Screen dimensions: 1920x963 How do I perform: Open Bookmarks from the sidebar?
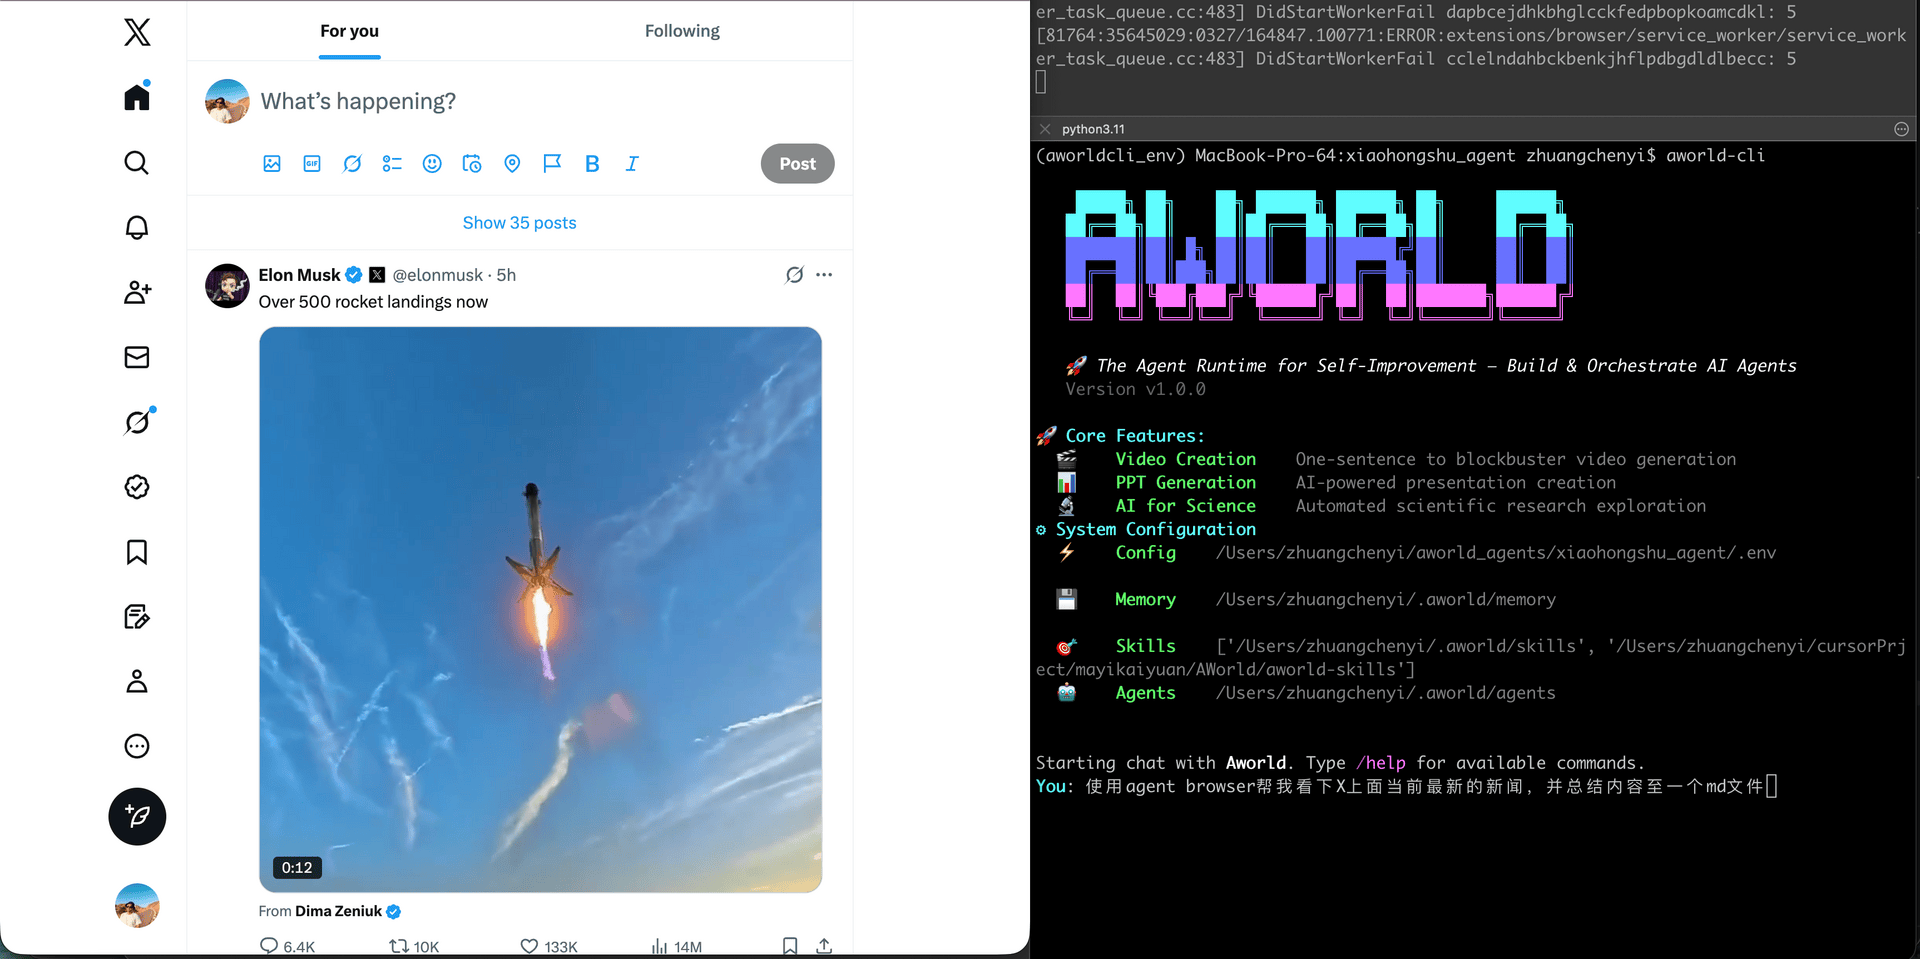137,552
